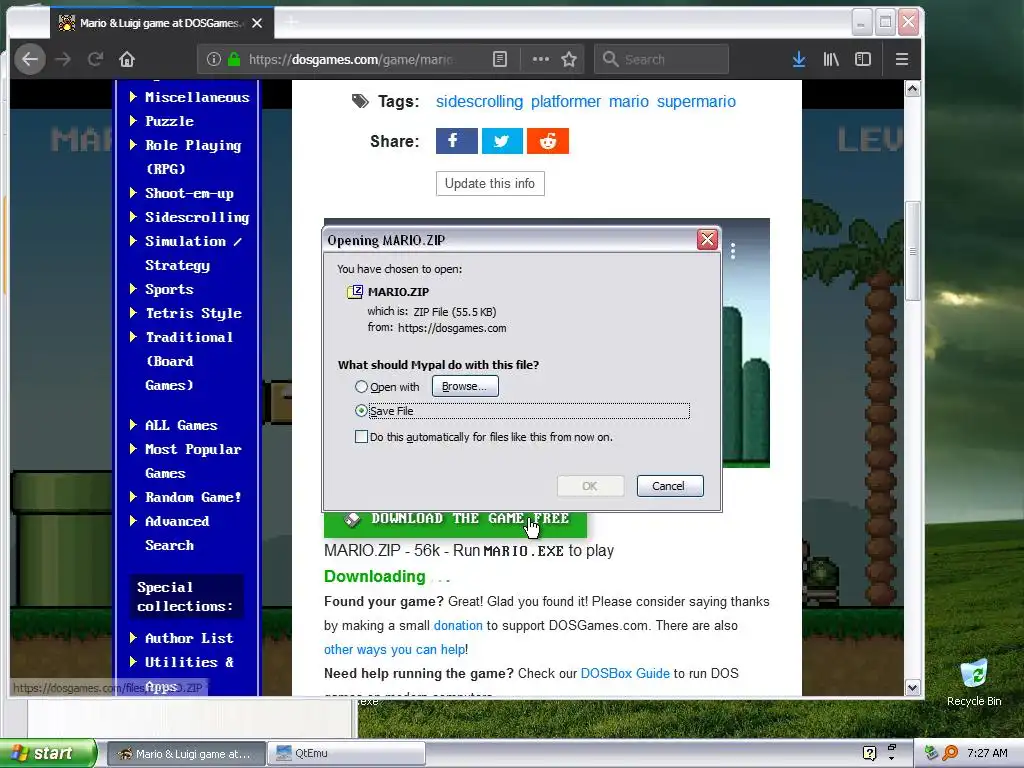Follow the donation link
The image size is (1024, 768).
[458, 626]
